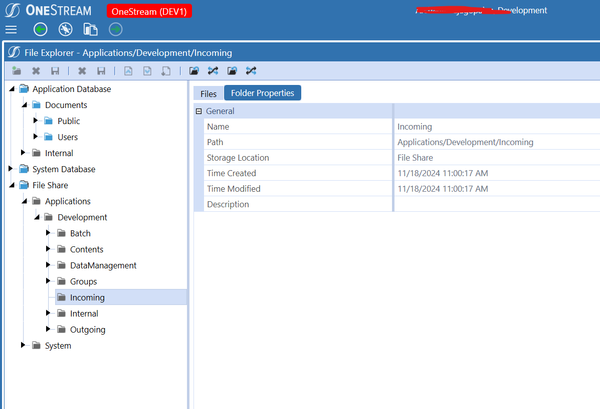Collapse the General properties section

199,112
